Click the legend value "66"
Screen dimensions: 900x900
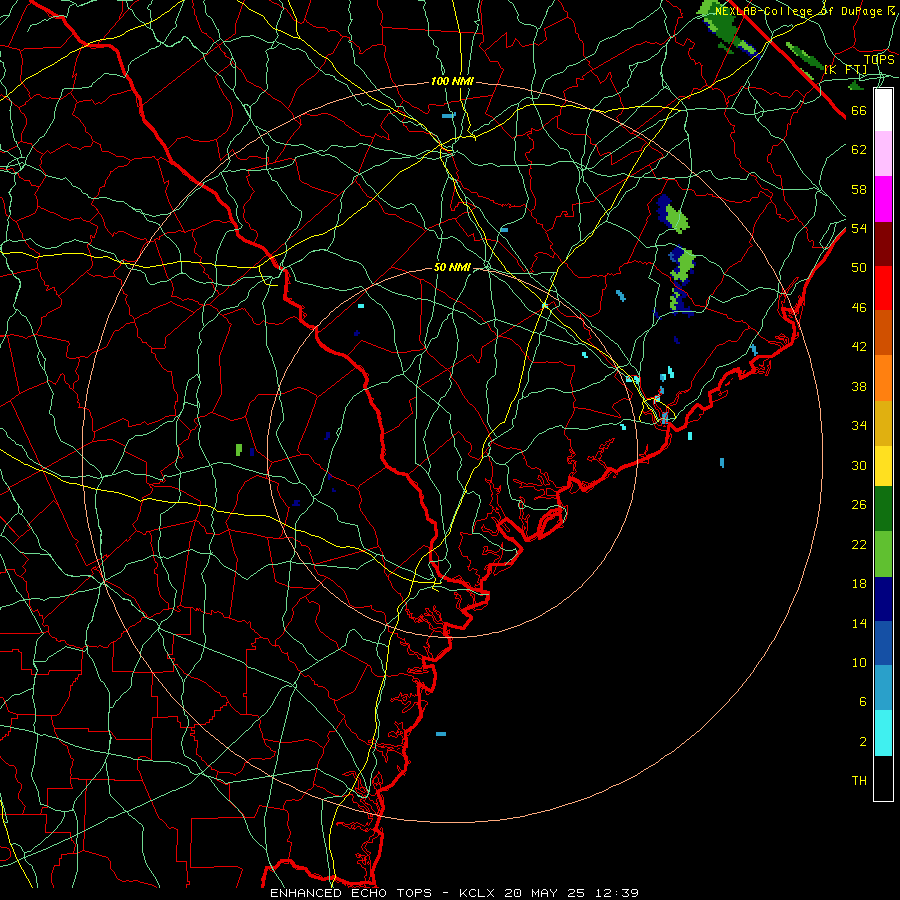(859, 111)
